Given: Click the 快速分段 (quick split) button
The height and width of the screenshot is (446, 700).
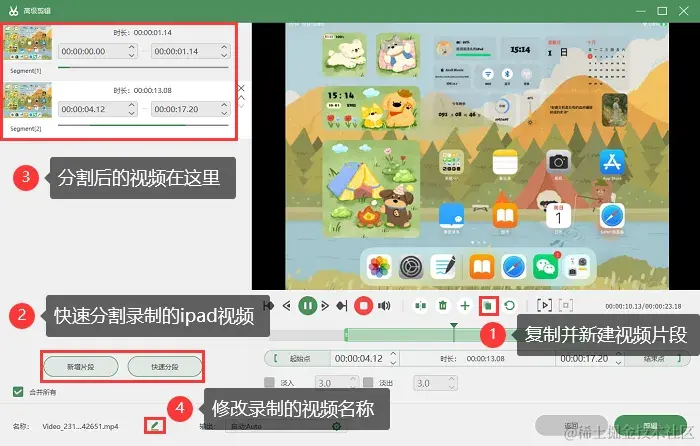Looking at the screenshot, I should tap(165, 367).
